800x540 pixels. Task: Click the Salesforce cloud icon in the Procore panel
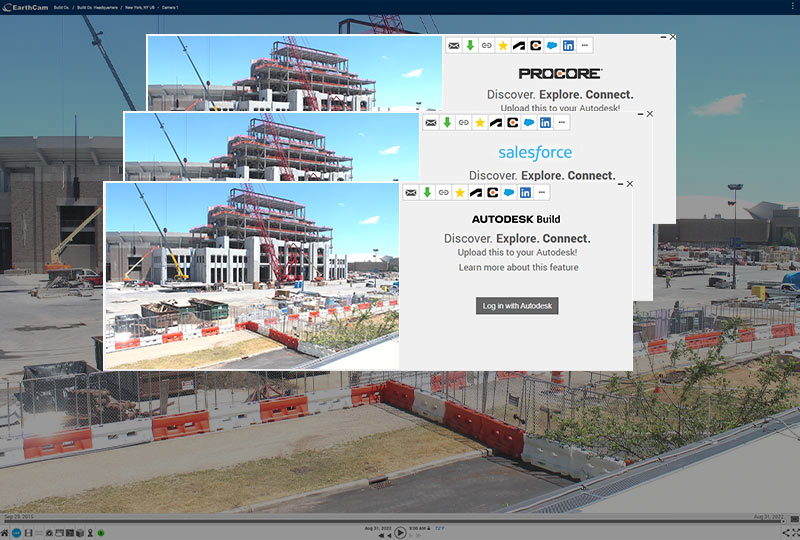pyautogui.click(x=552, y=45)
